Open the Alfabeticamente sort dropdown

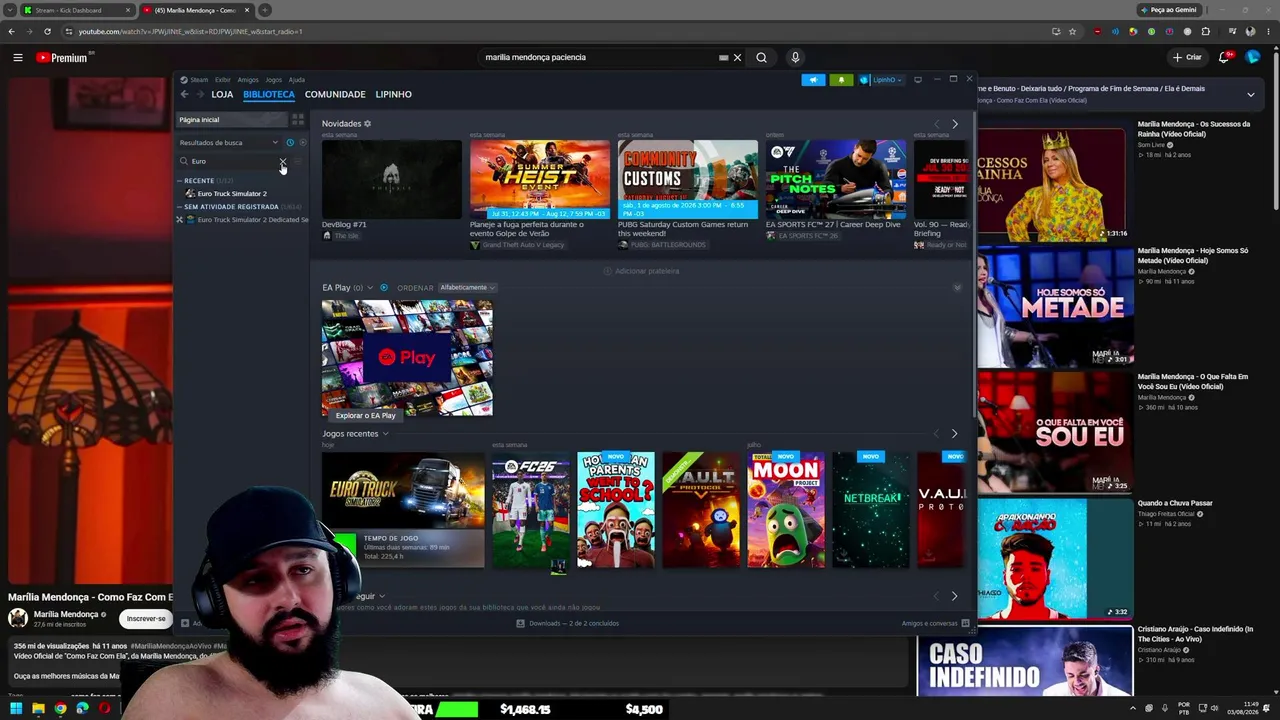click(467, 288)
